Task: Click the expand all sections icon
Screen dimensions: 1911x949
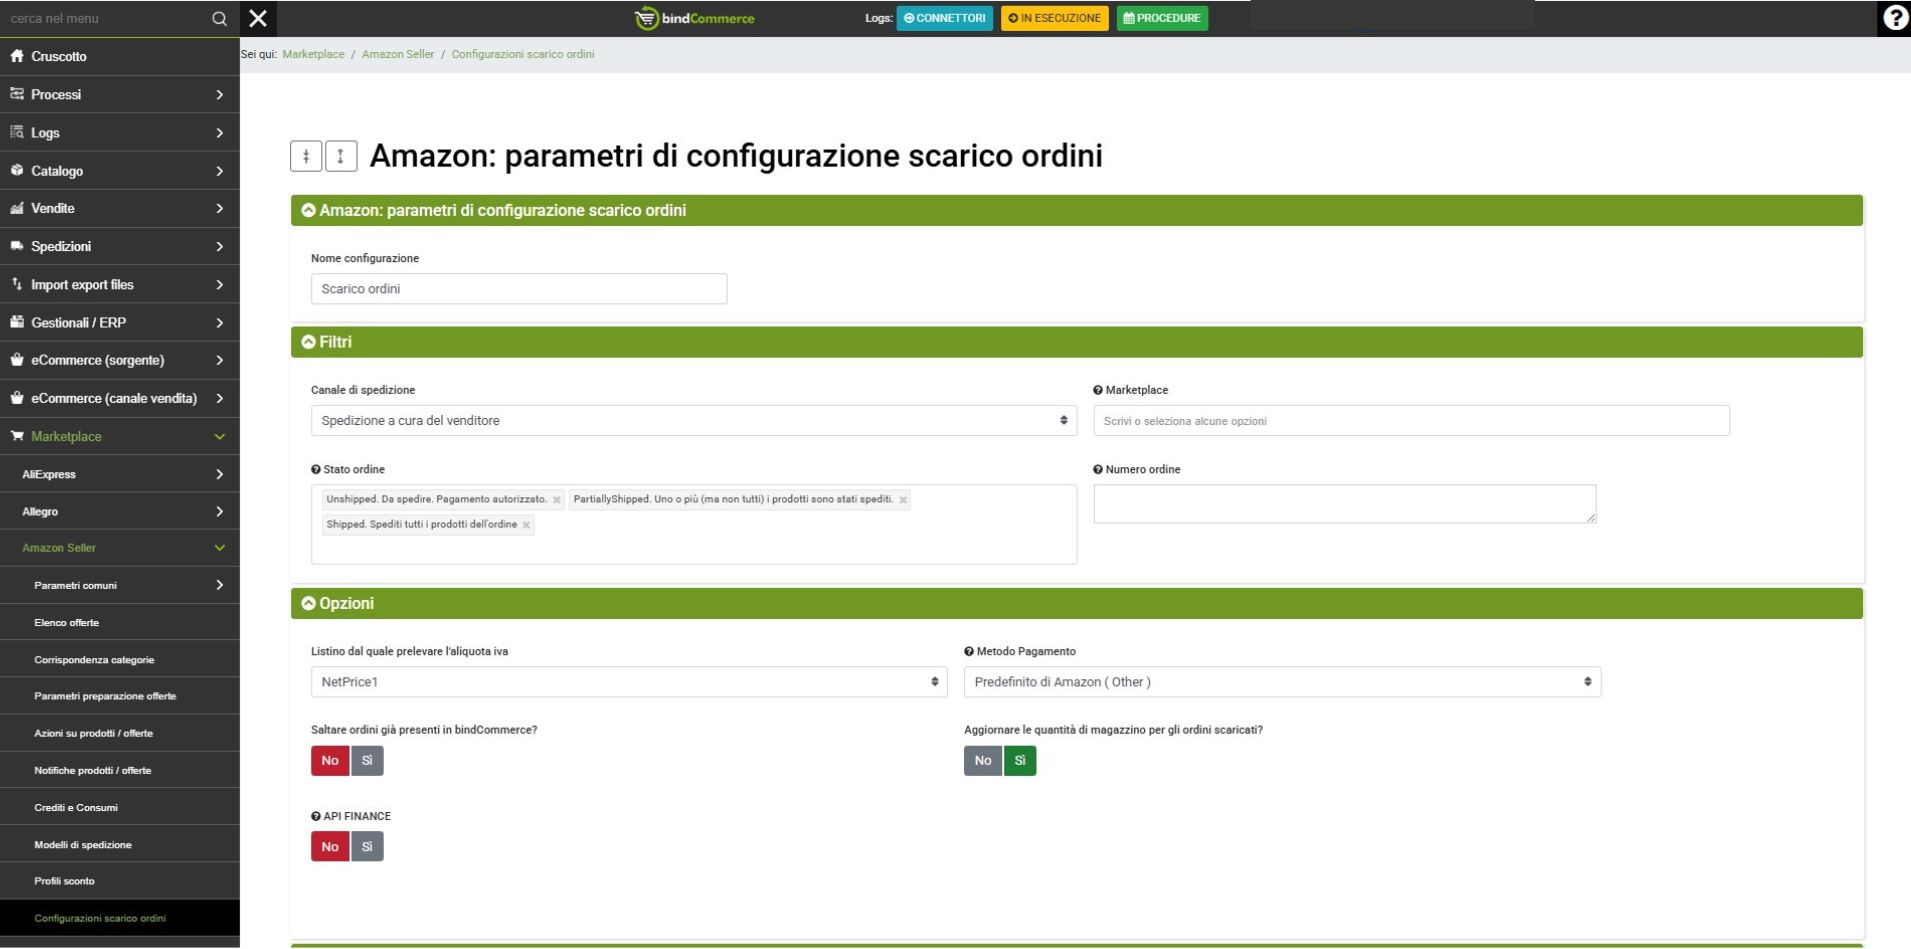Action: tap(341, 156)
